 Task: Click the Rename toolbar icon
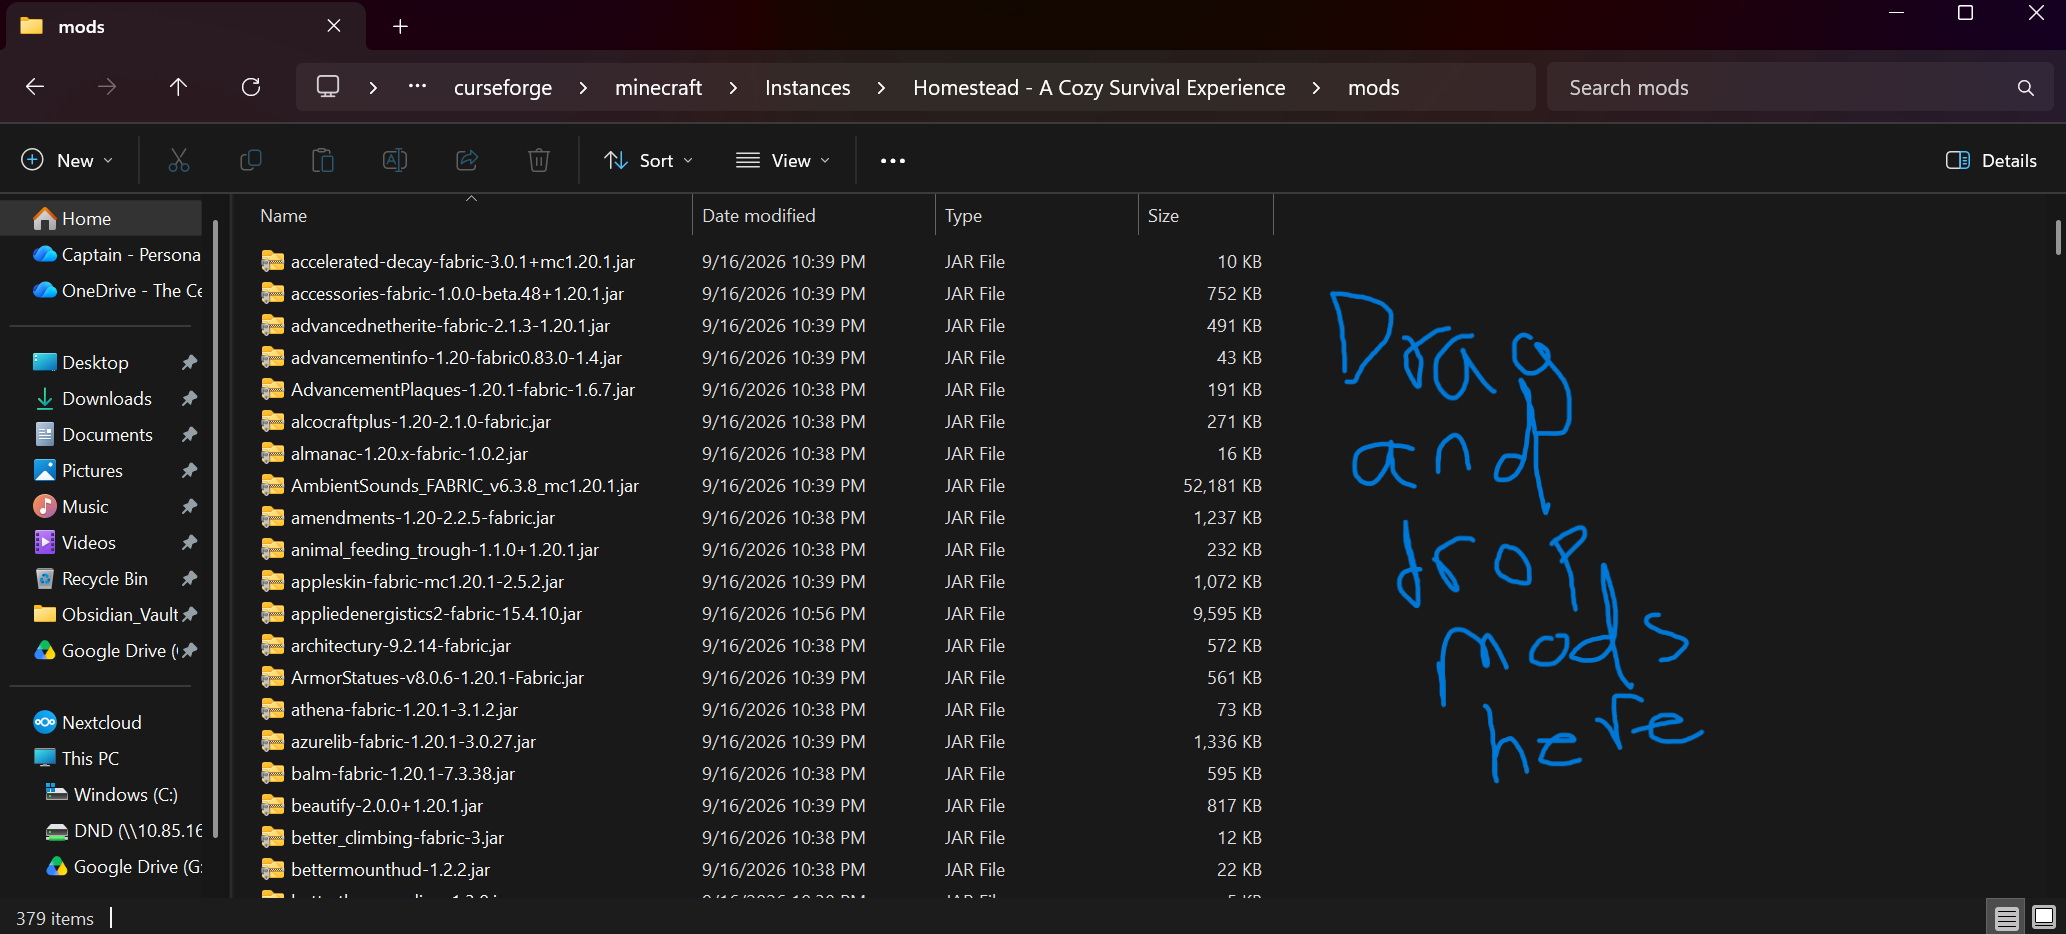point(395,160)
